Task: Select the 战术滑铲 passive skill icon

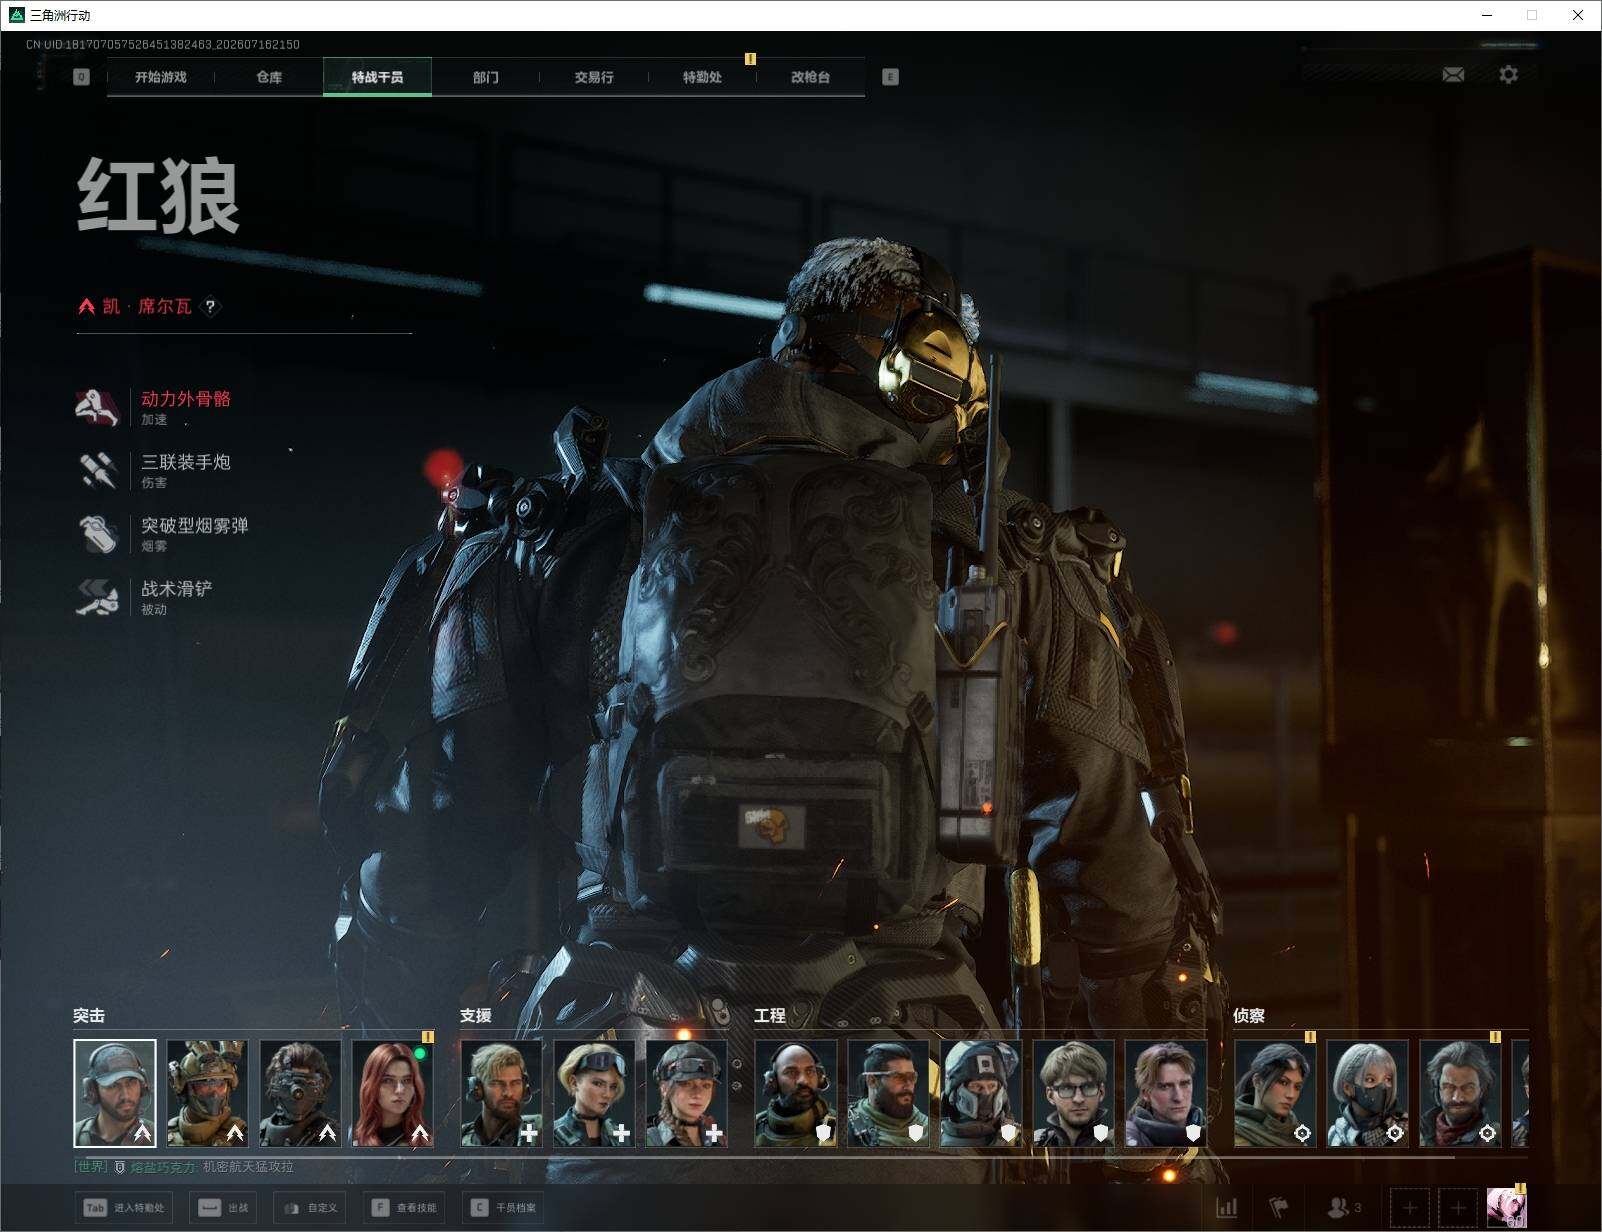Action: [x=98, y=597]
